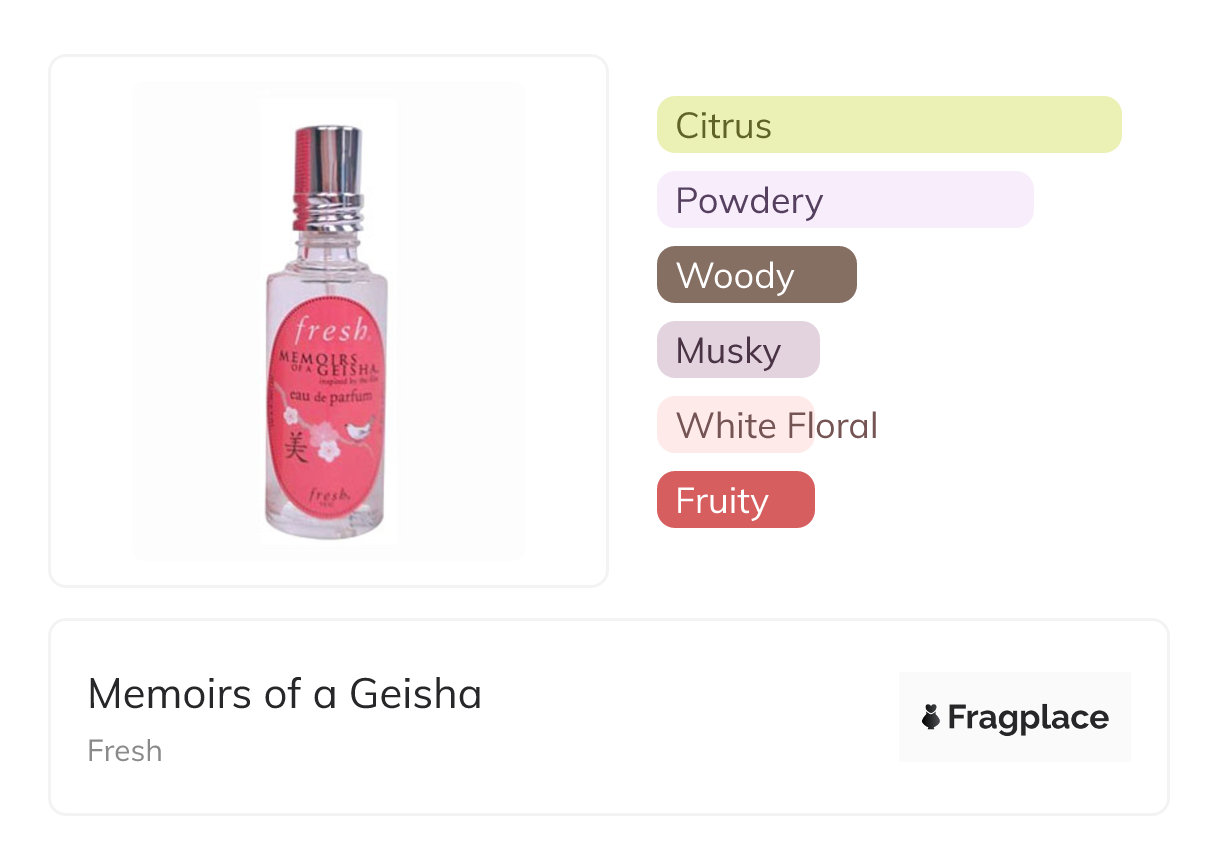Click the cursive 'fresh' logo on the bottle
This screenshot has height=864, width=1218.
332,331
